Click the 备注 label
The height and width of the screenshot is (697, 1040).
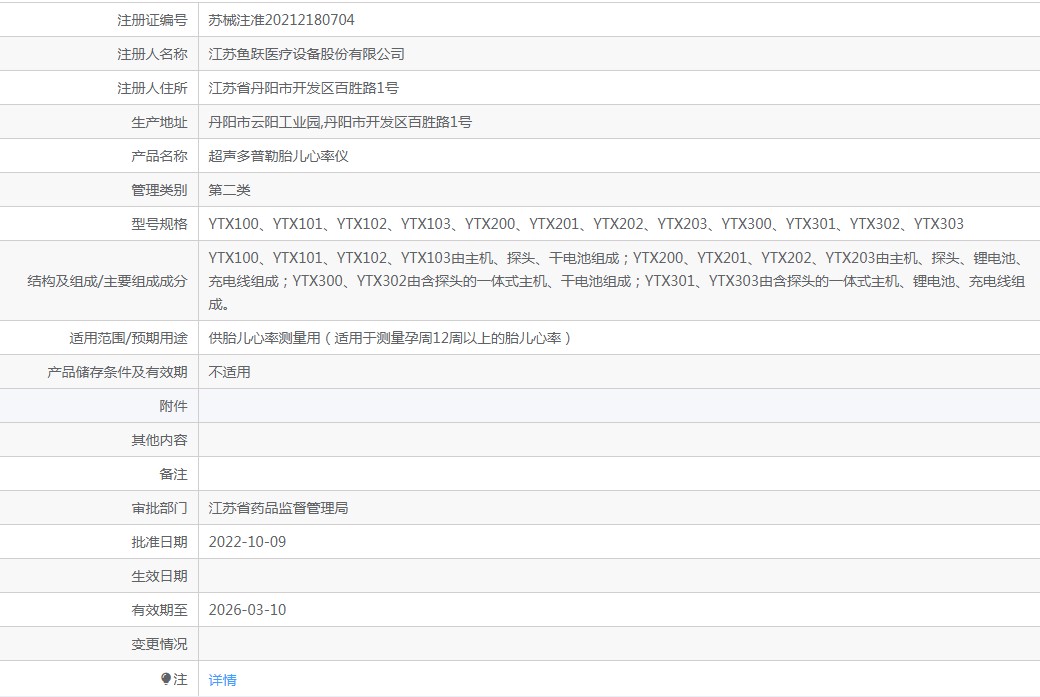click(173, 474)
